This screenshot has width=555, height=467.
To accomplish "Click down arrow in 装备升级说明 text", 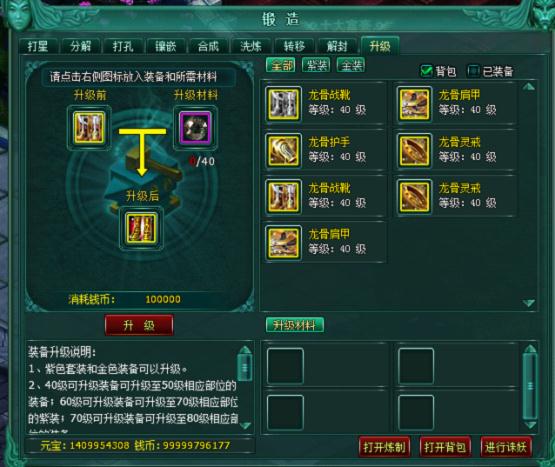I will (245, 425).
